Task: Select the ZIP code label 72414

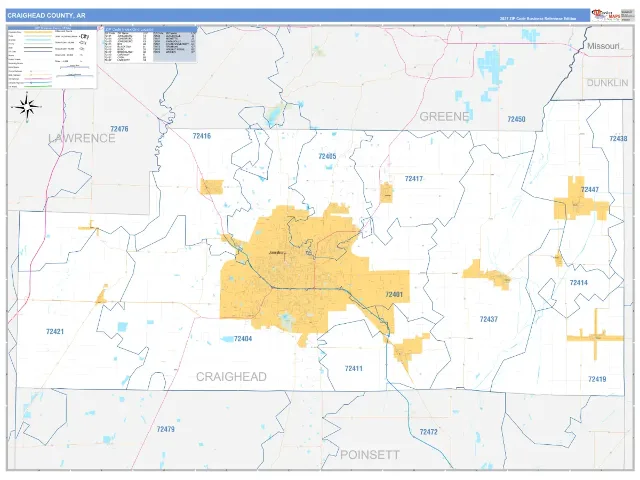Action: point(578,282)
